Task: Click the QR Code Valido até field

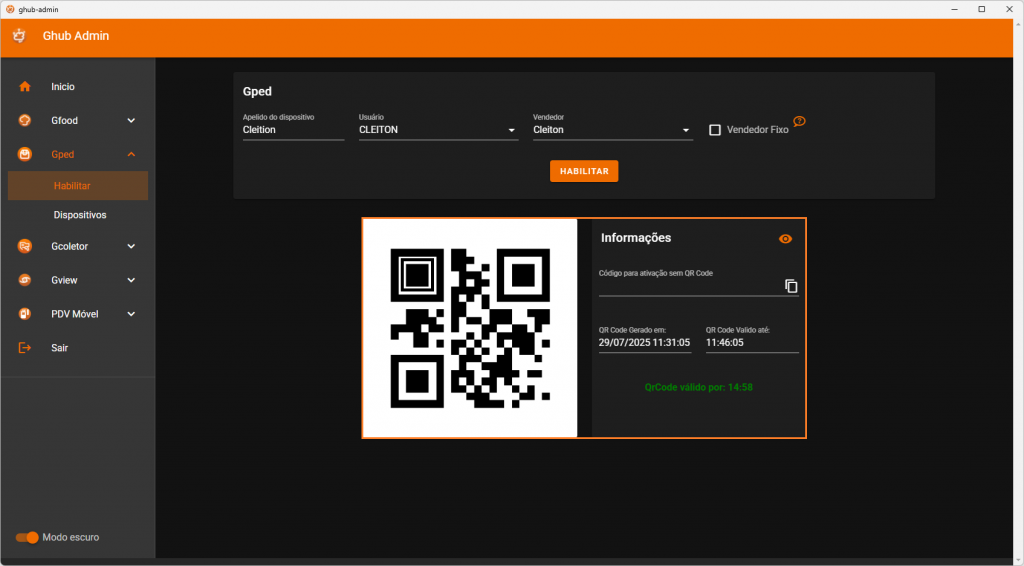Action: (752, 343)
